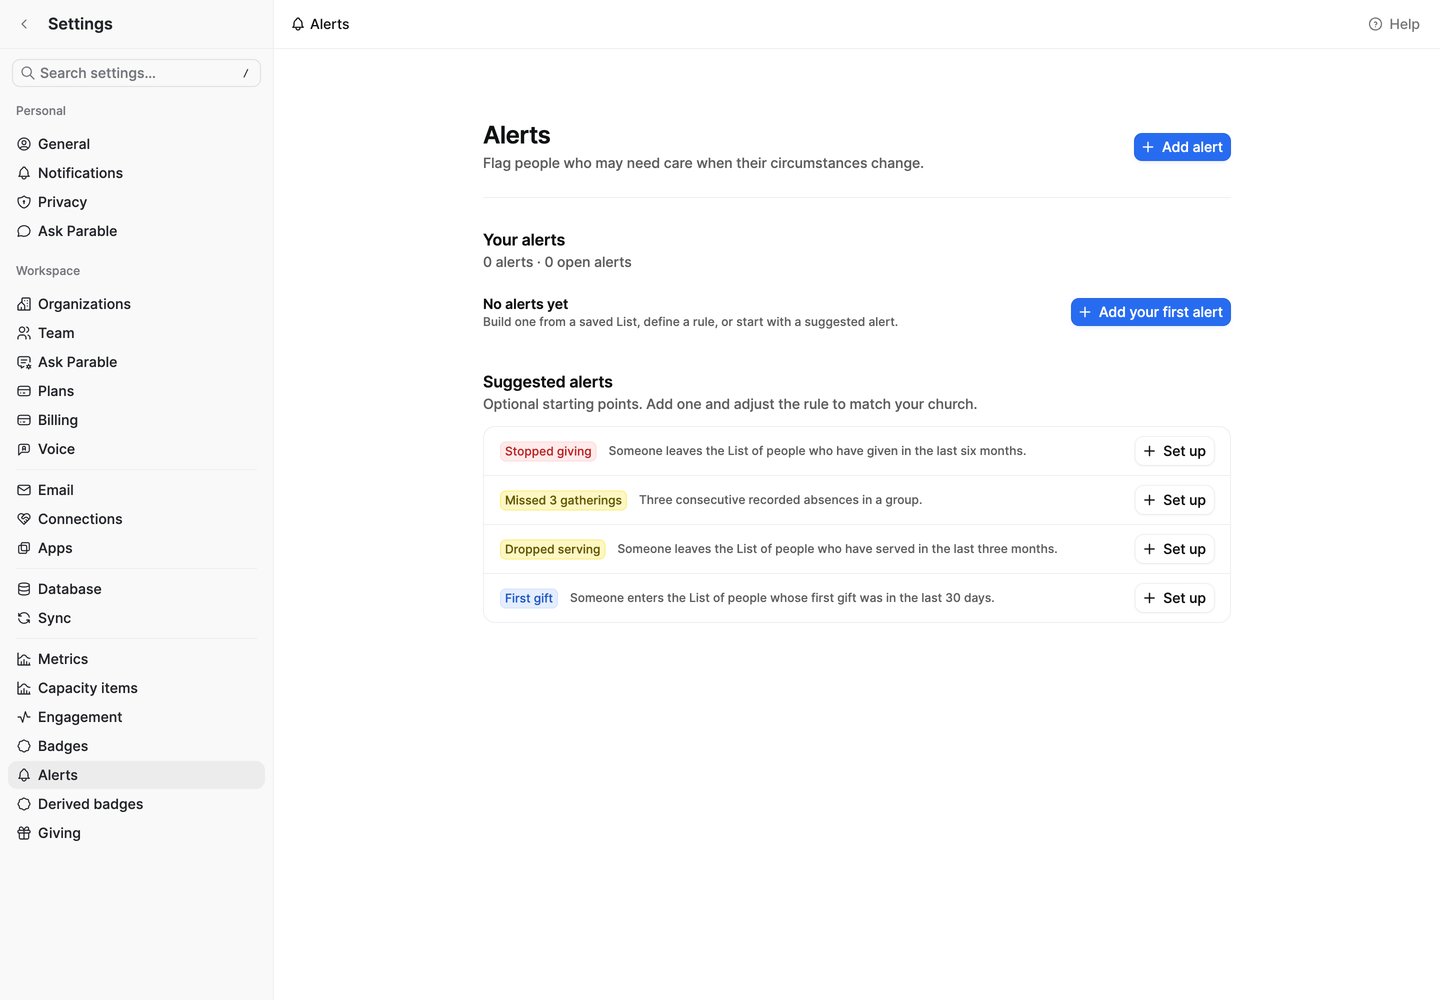Open General settings via its person icon
1440x1000 pixels.
click(24, 144)
